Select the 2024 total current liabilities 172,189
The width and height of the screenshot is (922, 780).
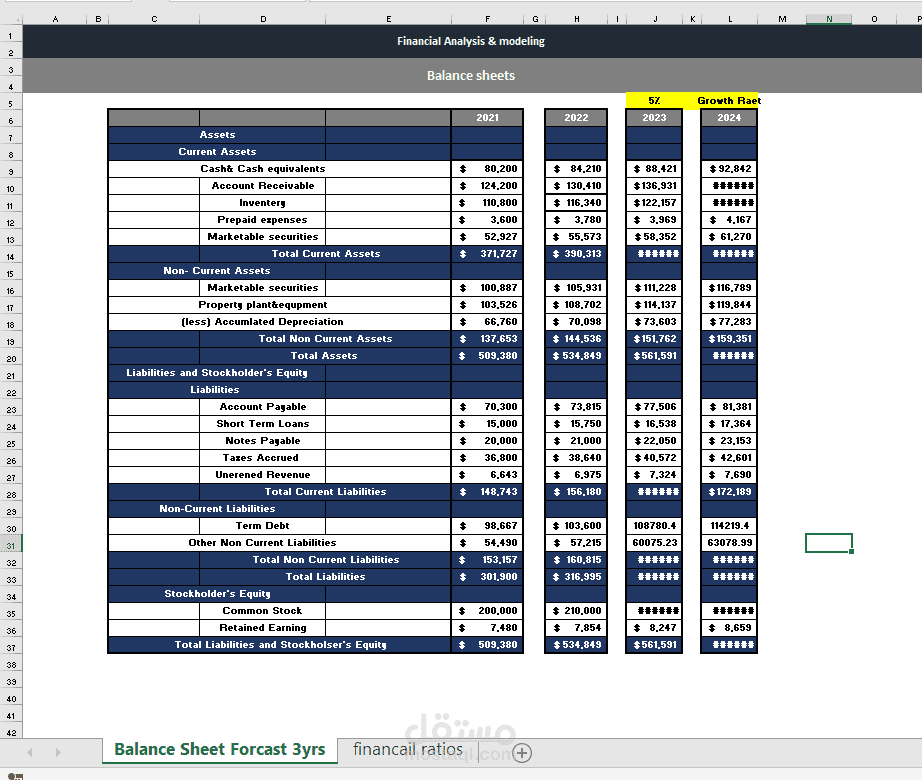tap(729, 492)
